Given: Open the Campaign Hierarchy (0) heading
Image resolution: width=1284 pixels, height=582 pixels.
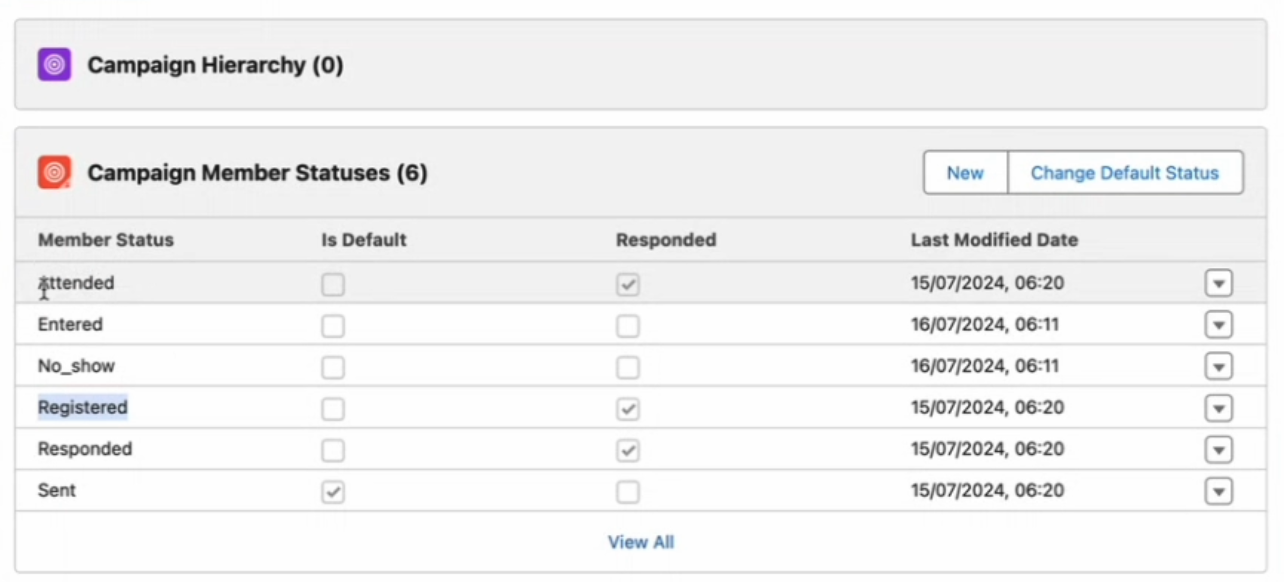Looking at the screenshot, I should (215, 65).
